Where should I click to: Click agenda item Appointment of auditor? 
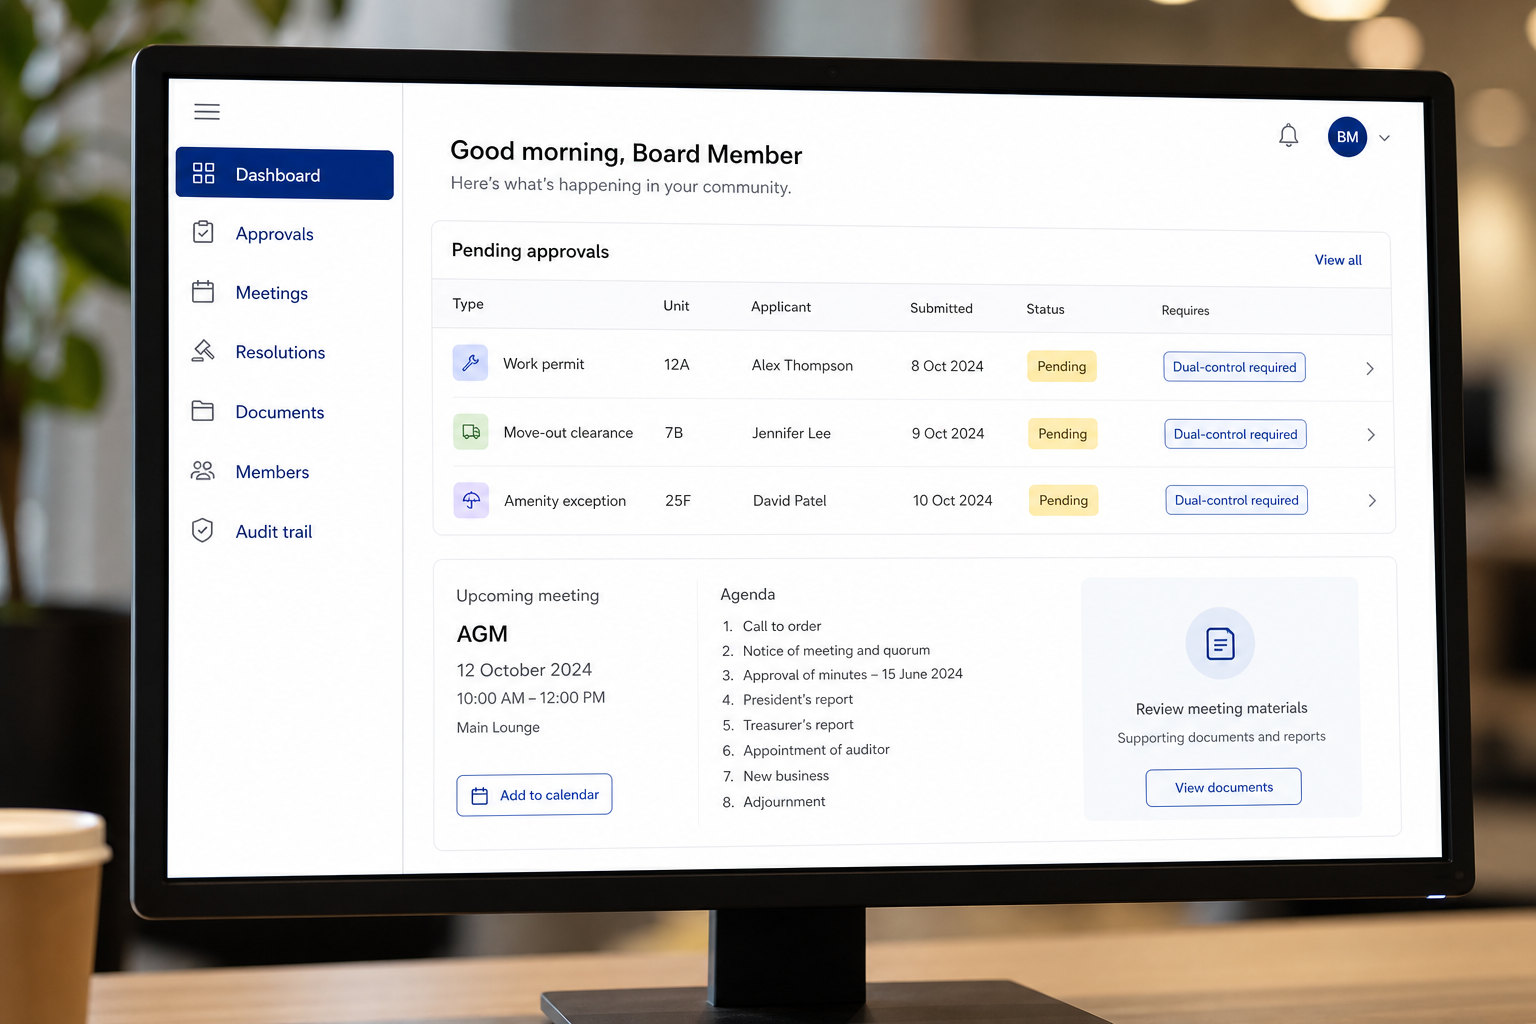[x=816, y=750]
